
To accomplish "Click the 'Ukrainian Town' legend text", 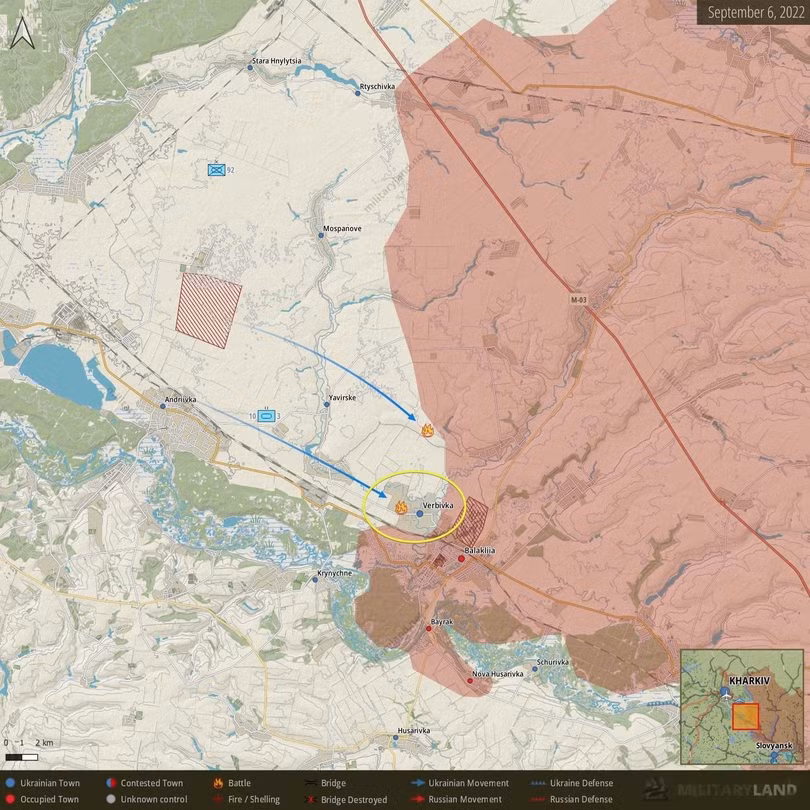I will [x=50, y=783].
